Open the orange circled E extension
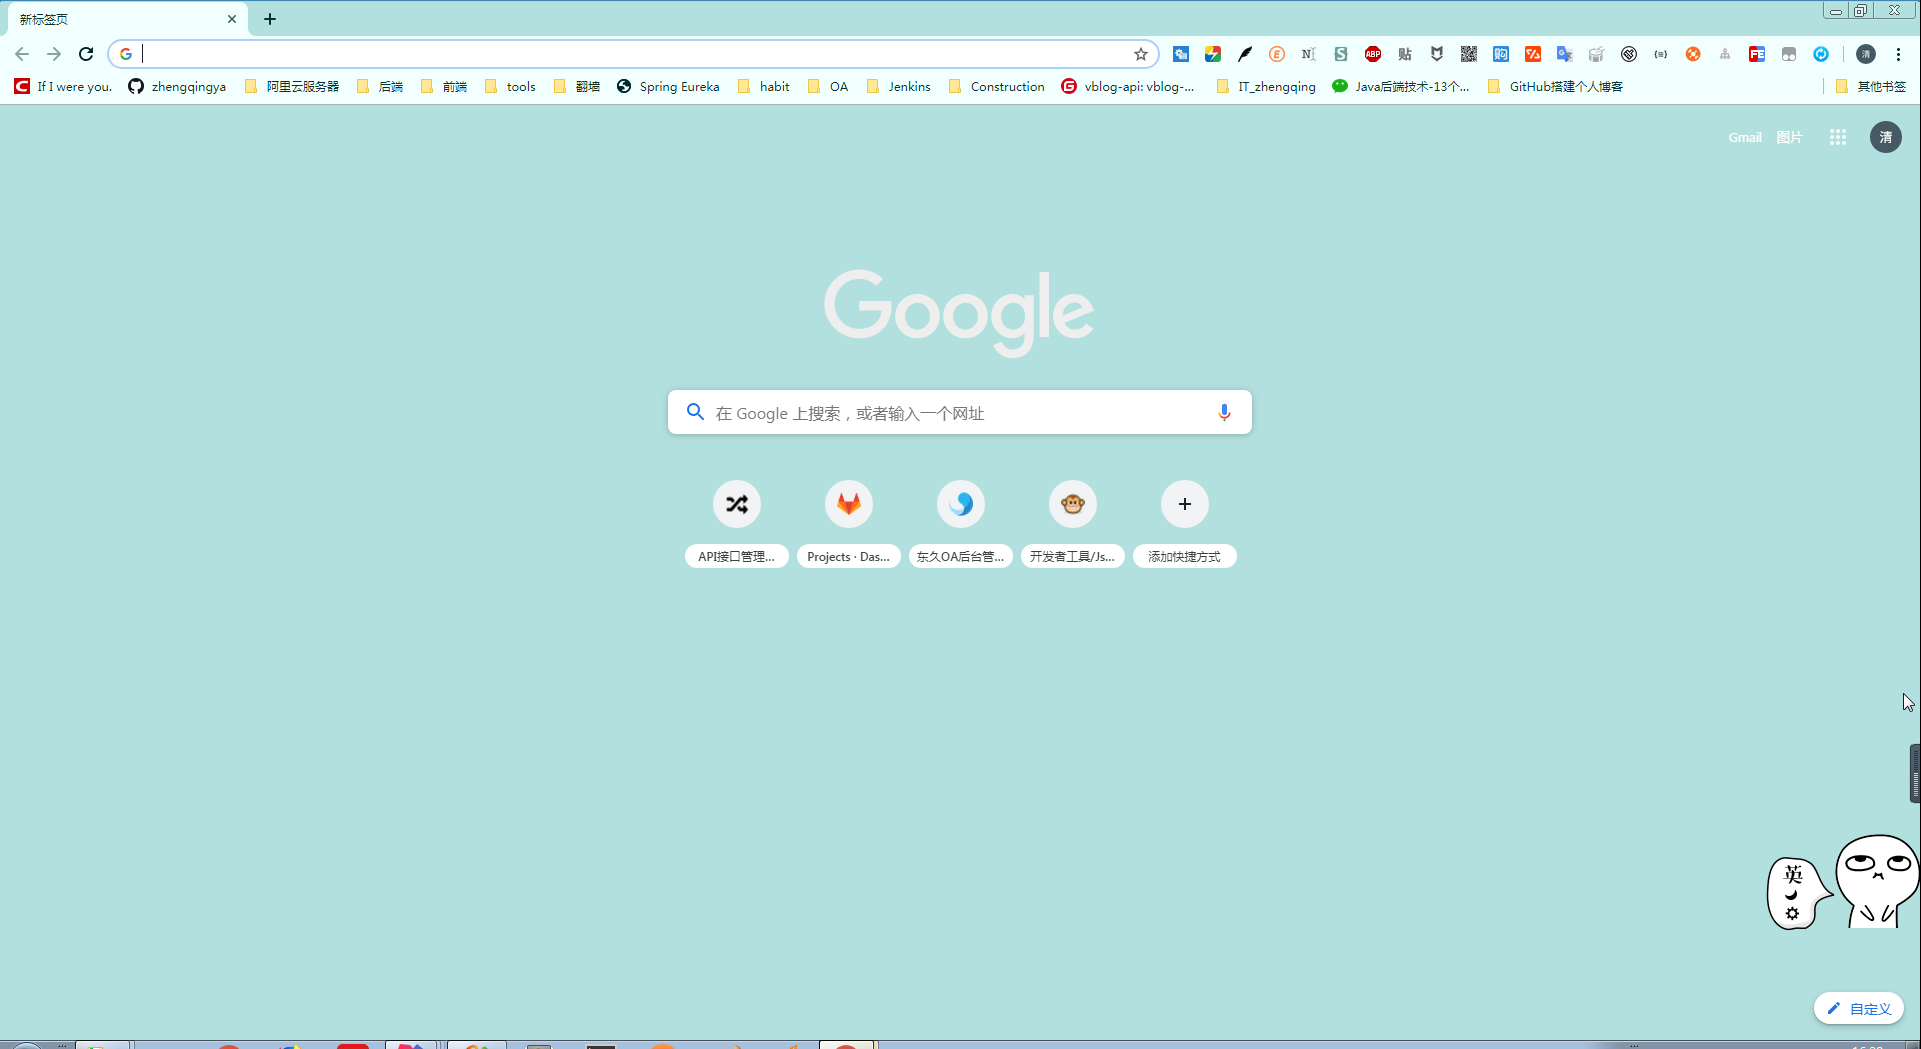This screenshot has height=1049, width=1921. (1277, 54)
